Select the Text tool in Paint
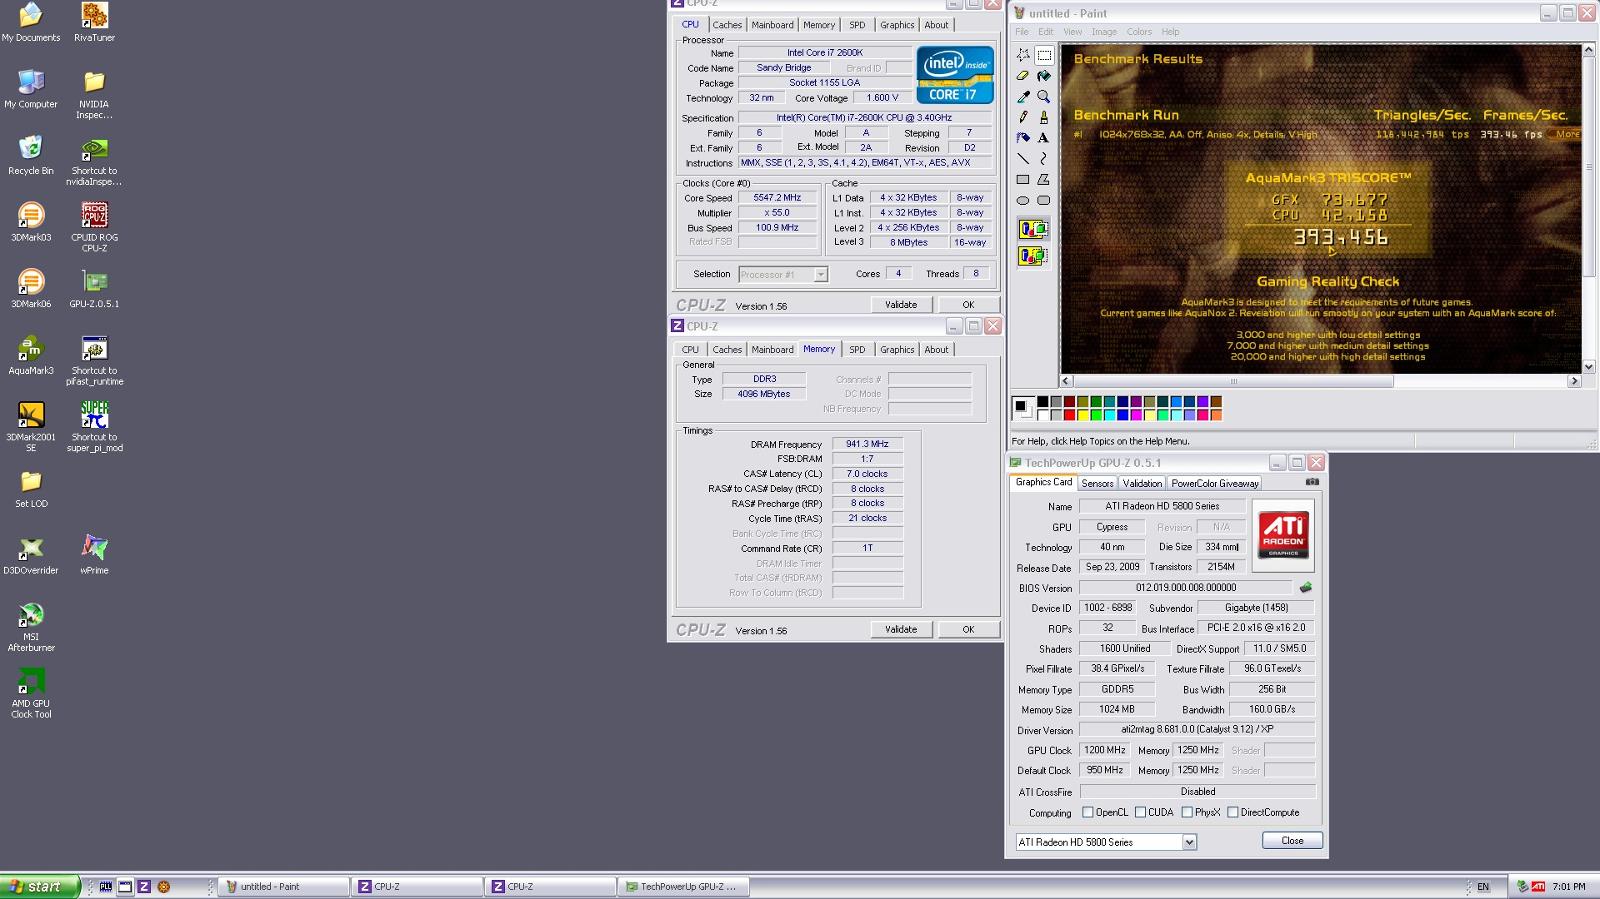Viewport: 1600px width, 899px height. pos(1044,138)
